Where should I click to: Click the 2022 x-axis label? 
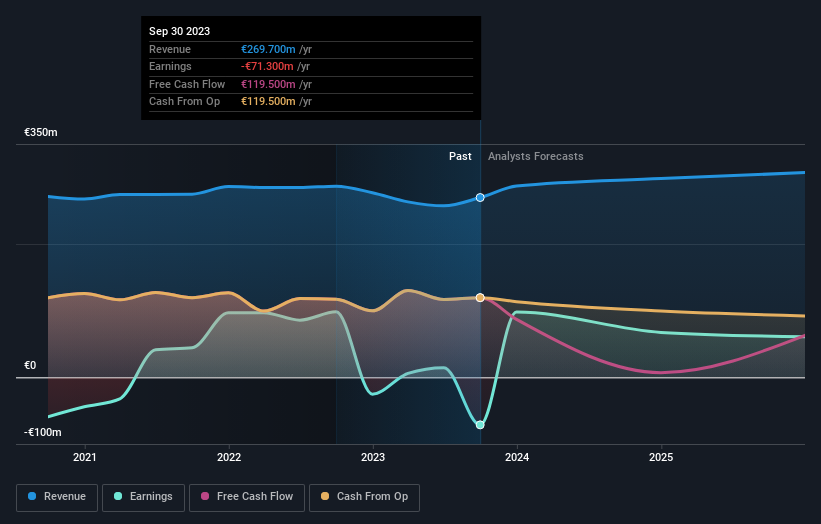coord(229,457)
